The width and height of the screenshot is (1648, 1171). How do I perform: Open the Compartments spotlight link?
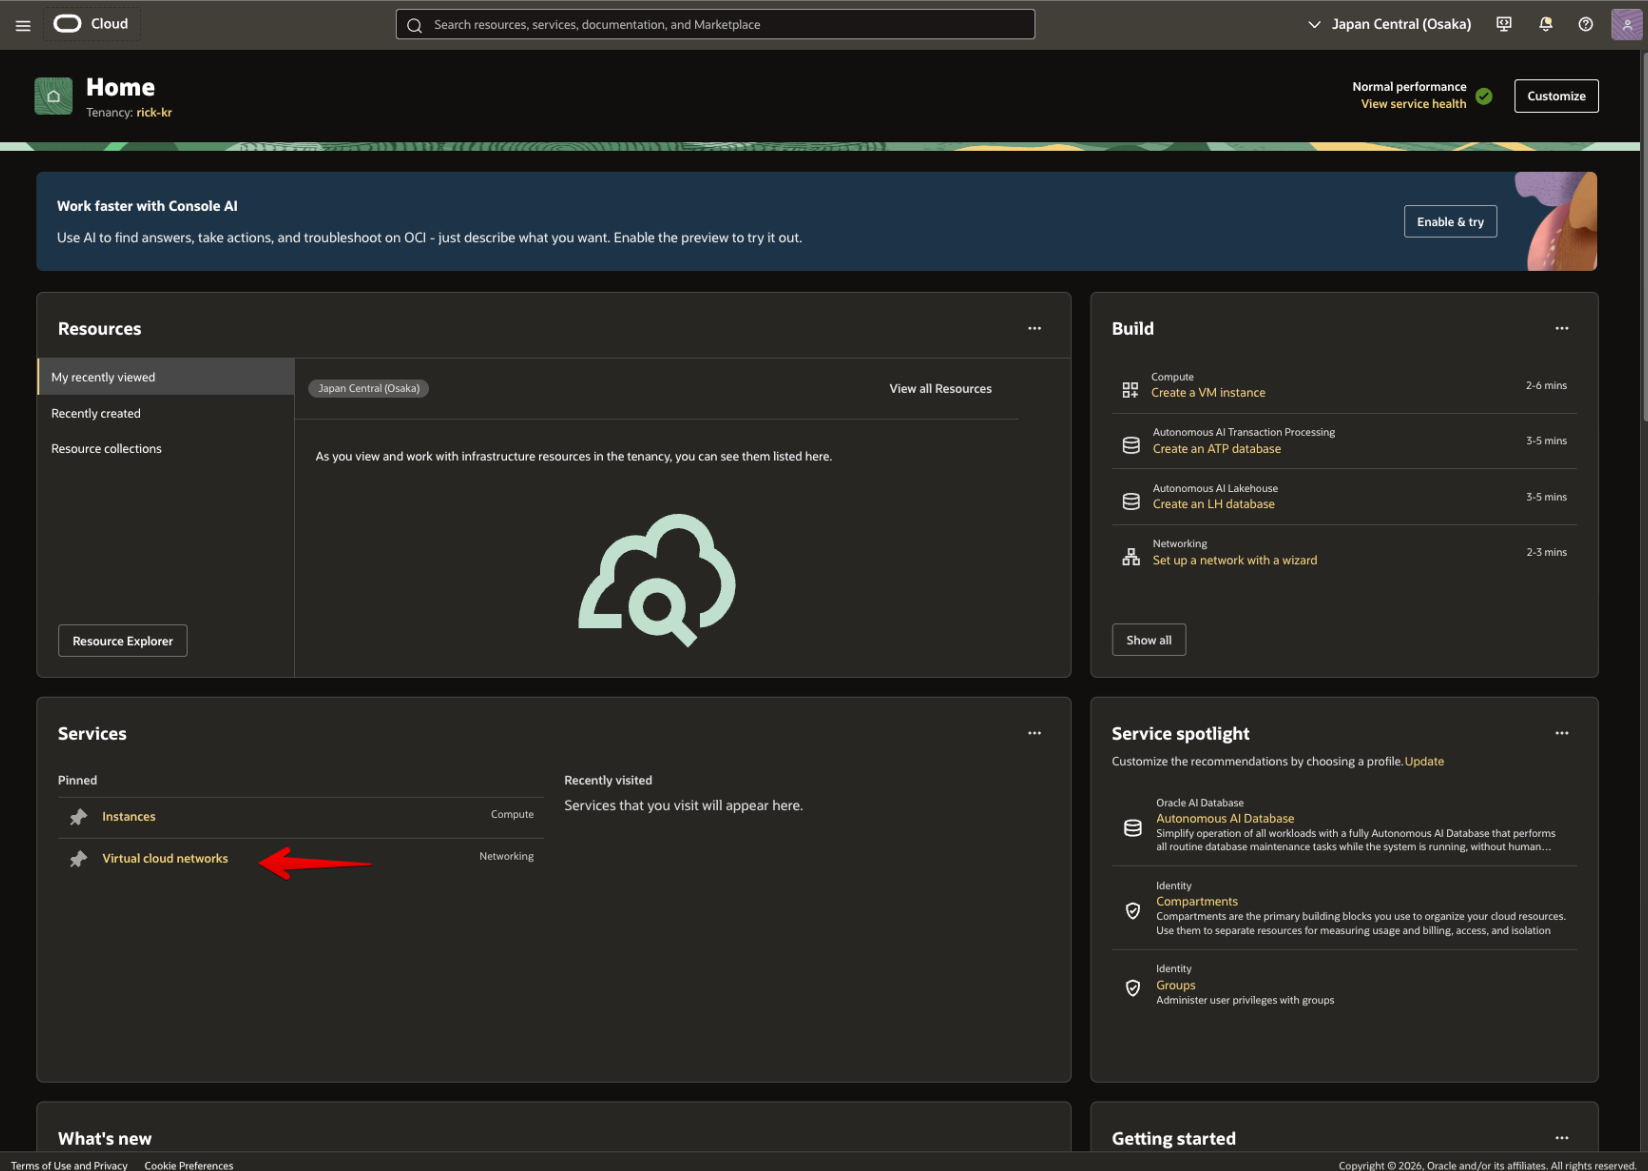[1197, 901]
